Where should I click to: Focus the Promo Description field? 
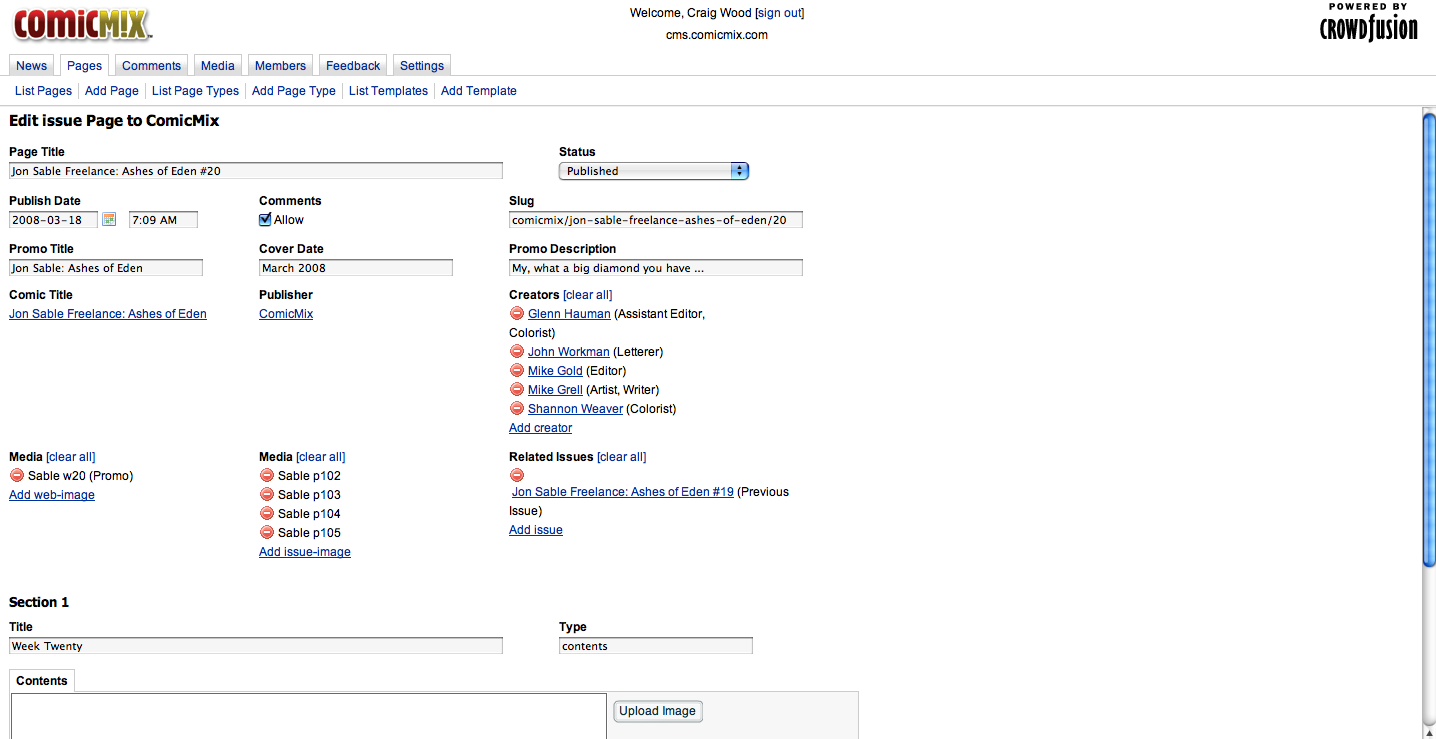point(656,268)
